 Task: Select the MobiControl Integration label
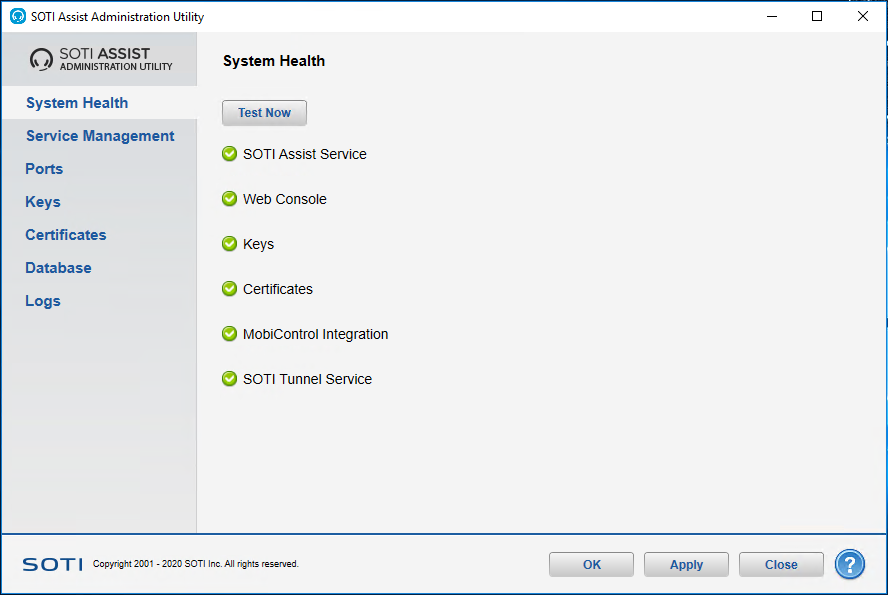[x=315, y=334]
